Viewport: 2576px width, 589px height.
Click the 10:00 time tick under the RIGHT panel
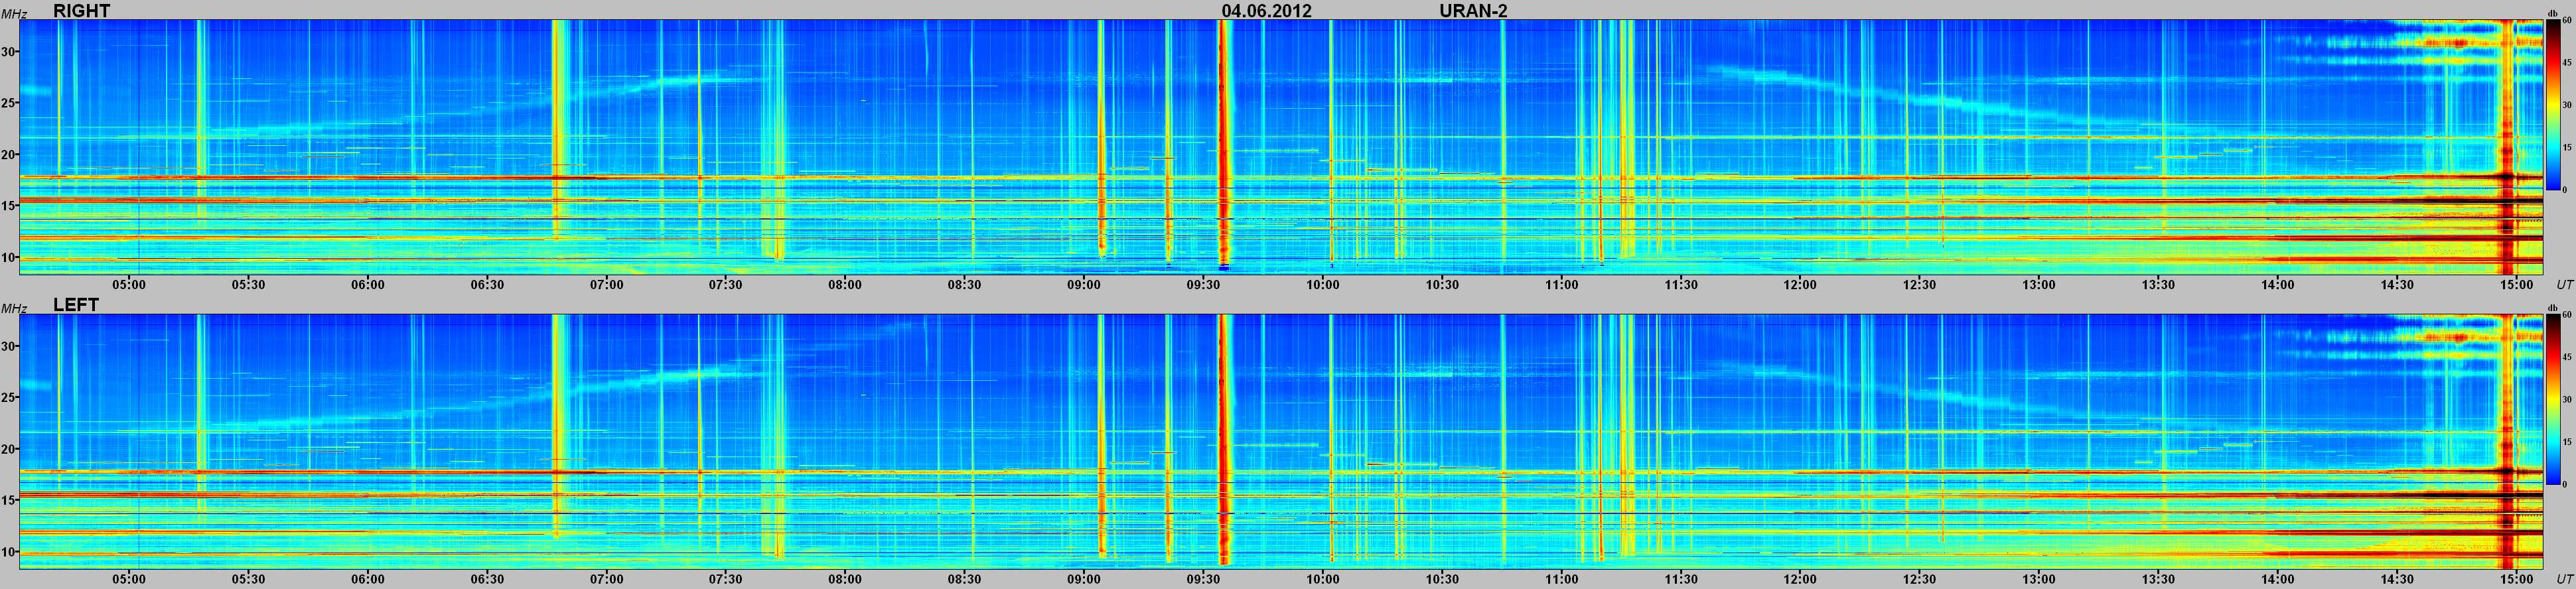coord(1323,285)
